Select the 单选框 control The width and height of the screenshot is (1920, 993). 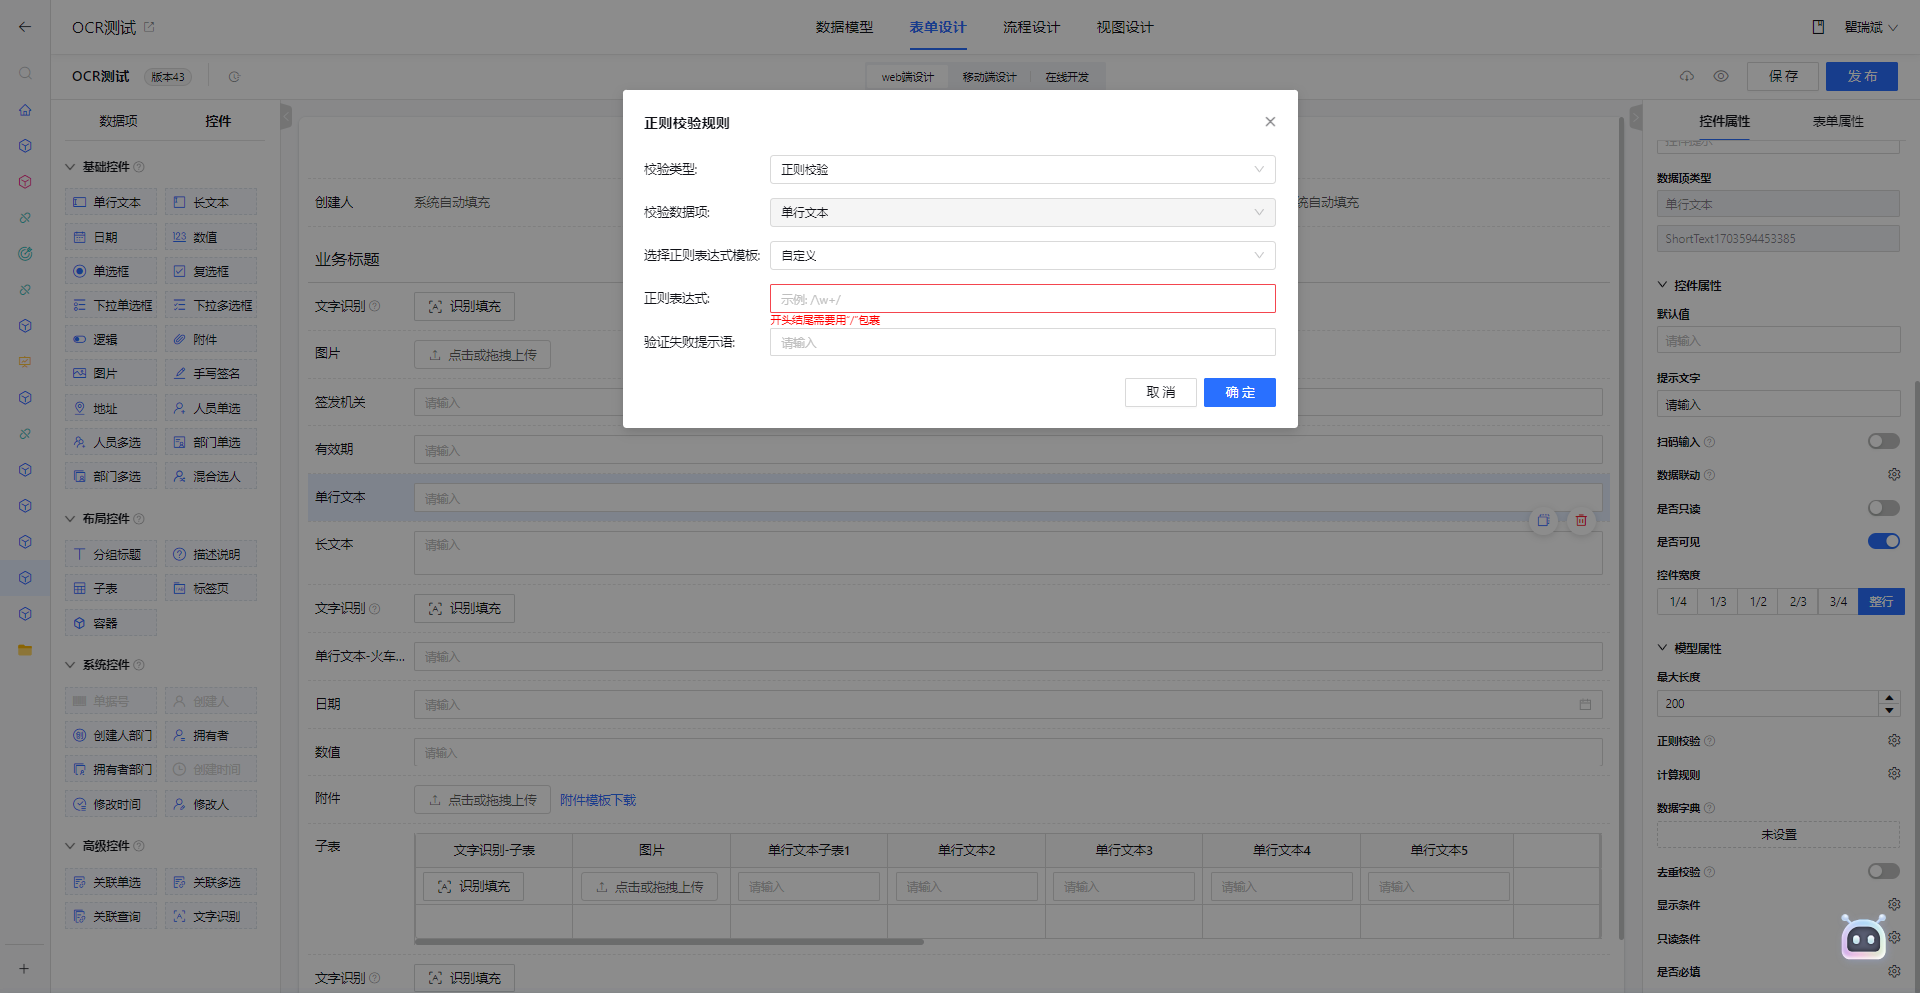click(x=111, y=272)
